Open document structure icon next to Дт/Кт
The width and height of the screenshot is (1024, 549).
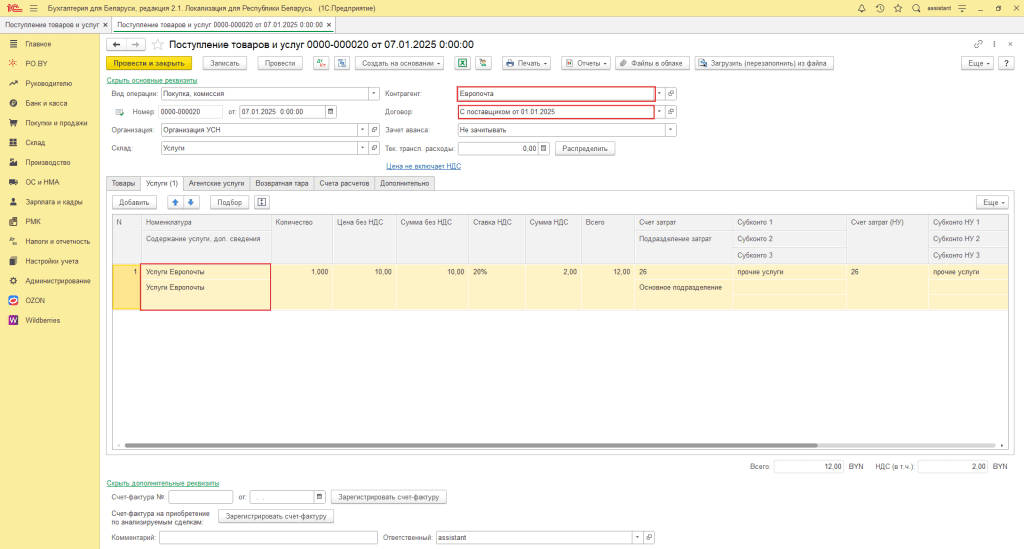[x=342, y=63]
